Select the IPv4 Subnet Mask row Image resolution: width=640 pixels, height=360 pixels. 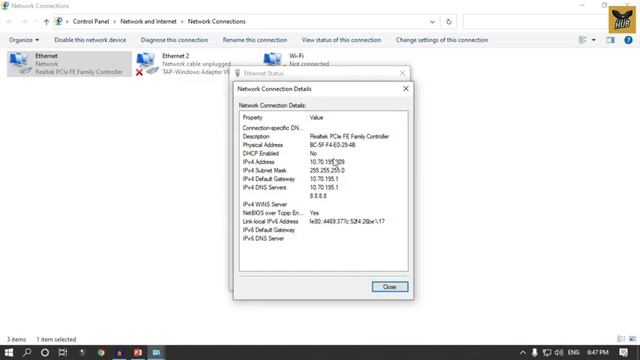323,171
